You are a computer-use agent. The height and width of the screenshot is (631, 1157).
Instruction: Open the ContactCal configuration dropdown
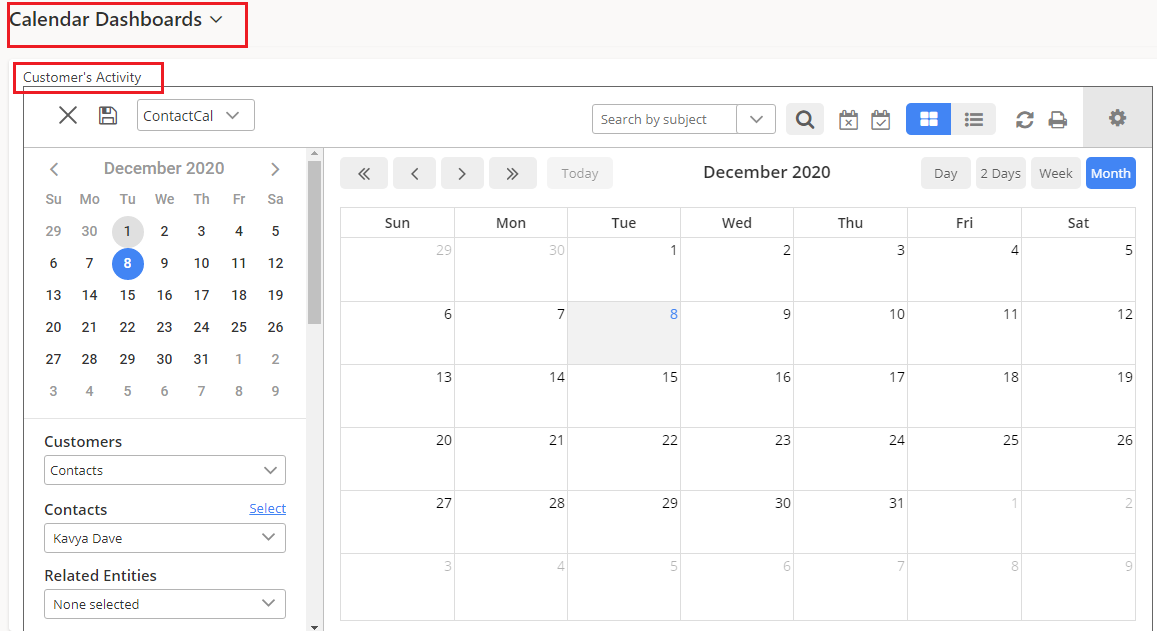click(x=196, y=115)
